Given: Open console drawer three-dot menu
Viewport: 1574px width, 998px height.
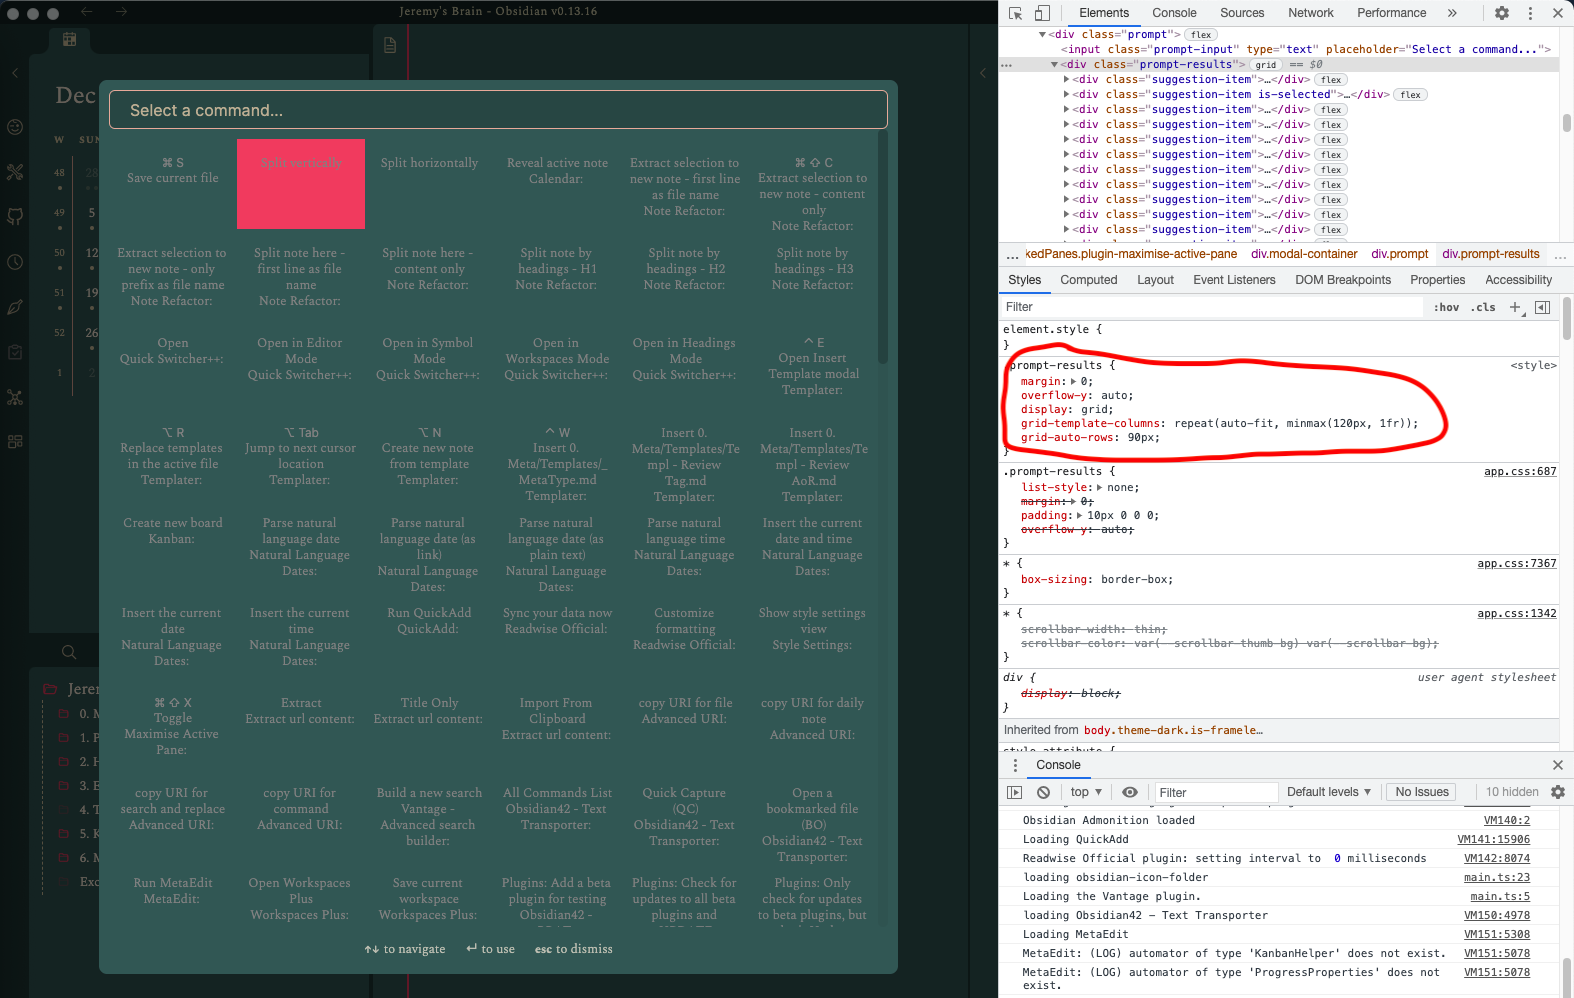Looking at the screenshot, I should coord(1015,765).
